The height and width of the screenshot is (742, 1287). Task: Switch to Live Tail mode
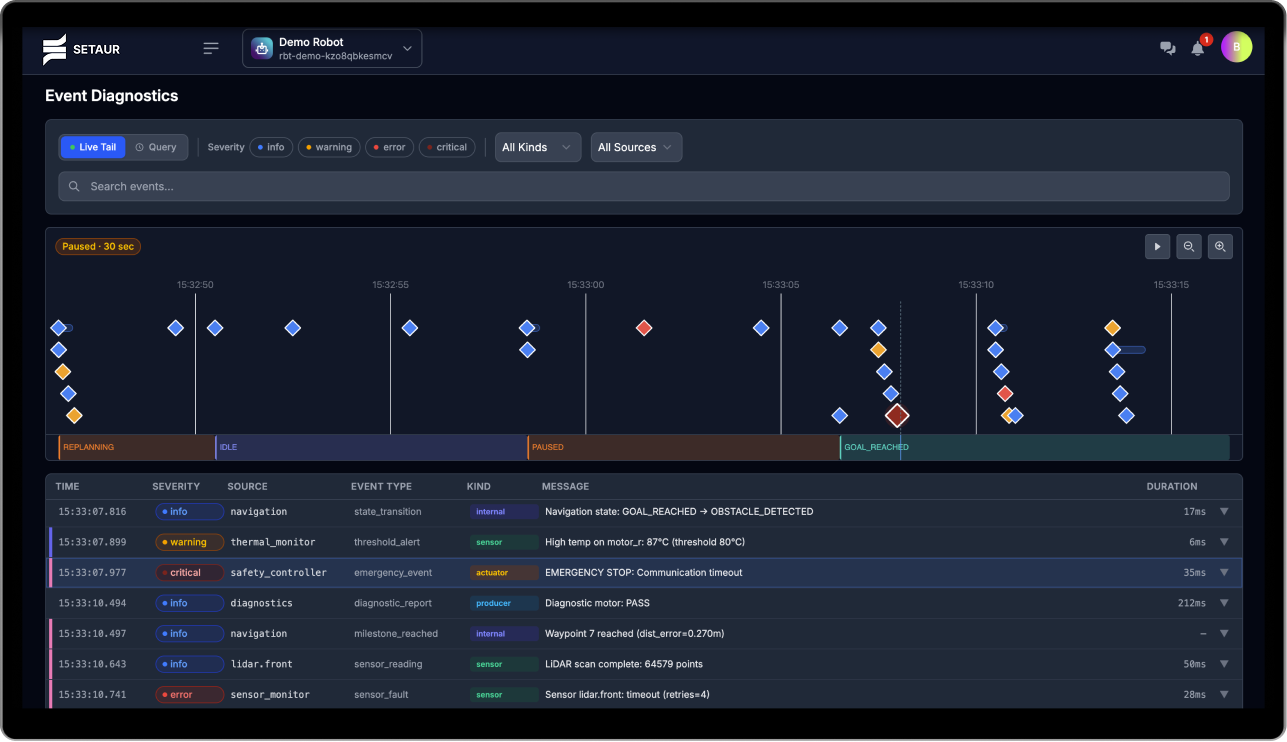93,147
